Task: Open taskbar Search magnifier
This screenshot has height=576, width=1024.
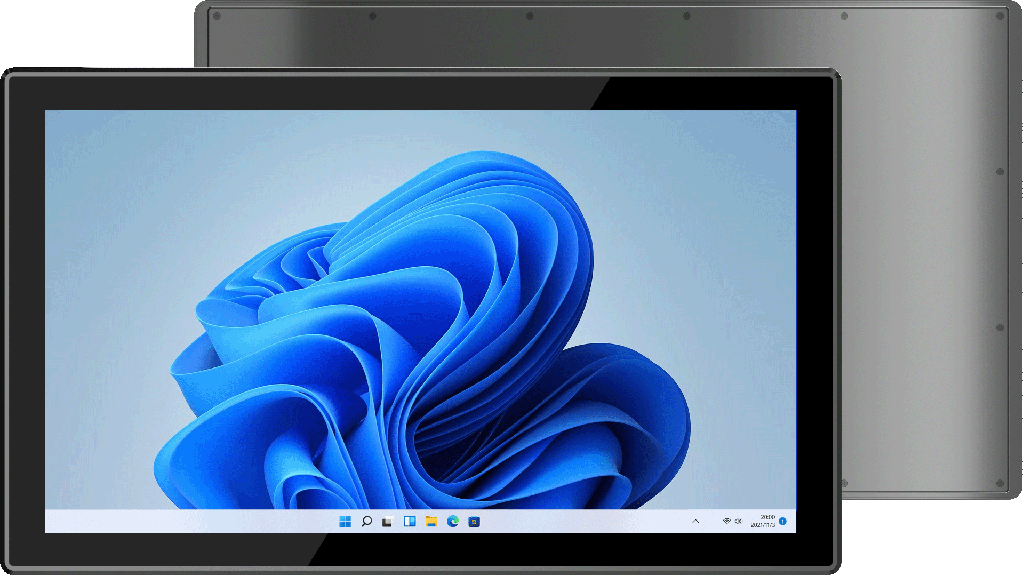Action: click(x=366, y=521)
